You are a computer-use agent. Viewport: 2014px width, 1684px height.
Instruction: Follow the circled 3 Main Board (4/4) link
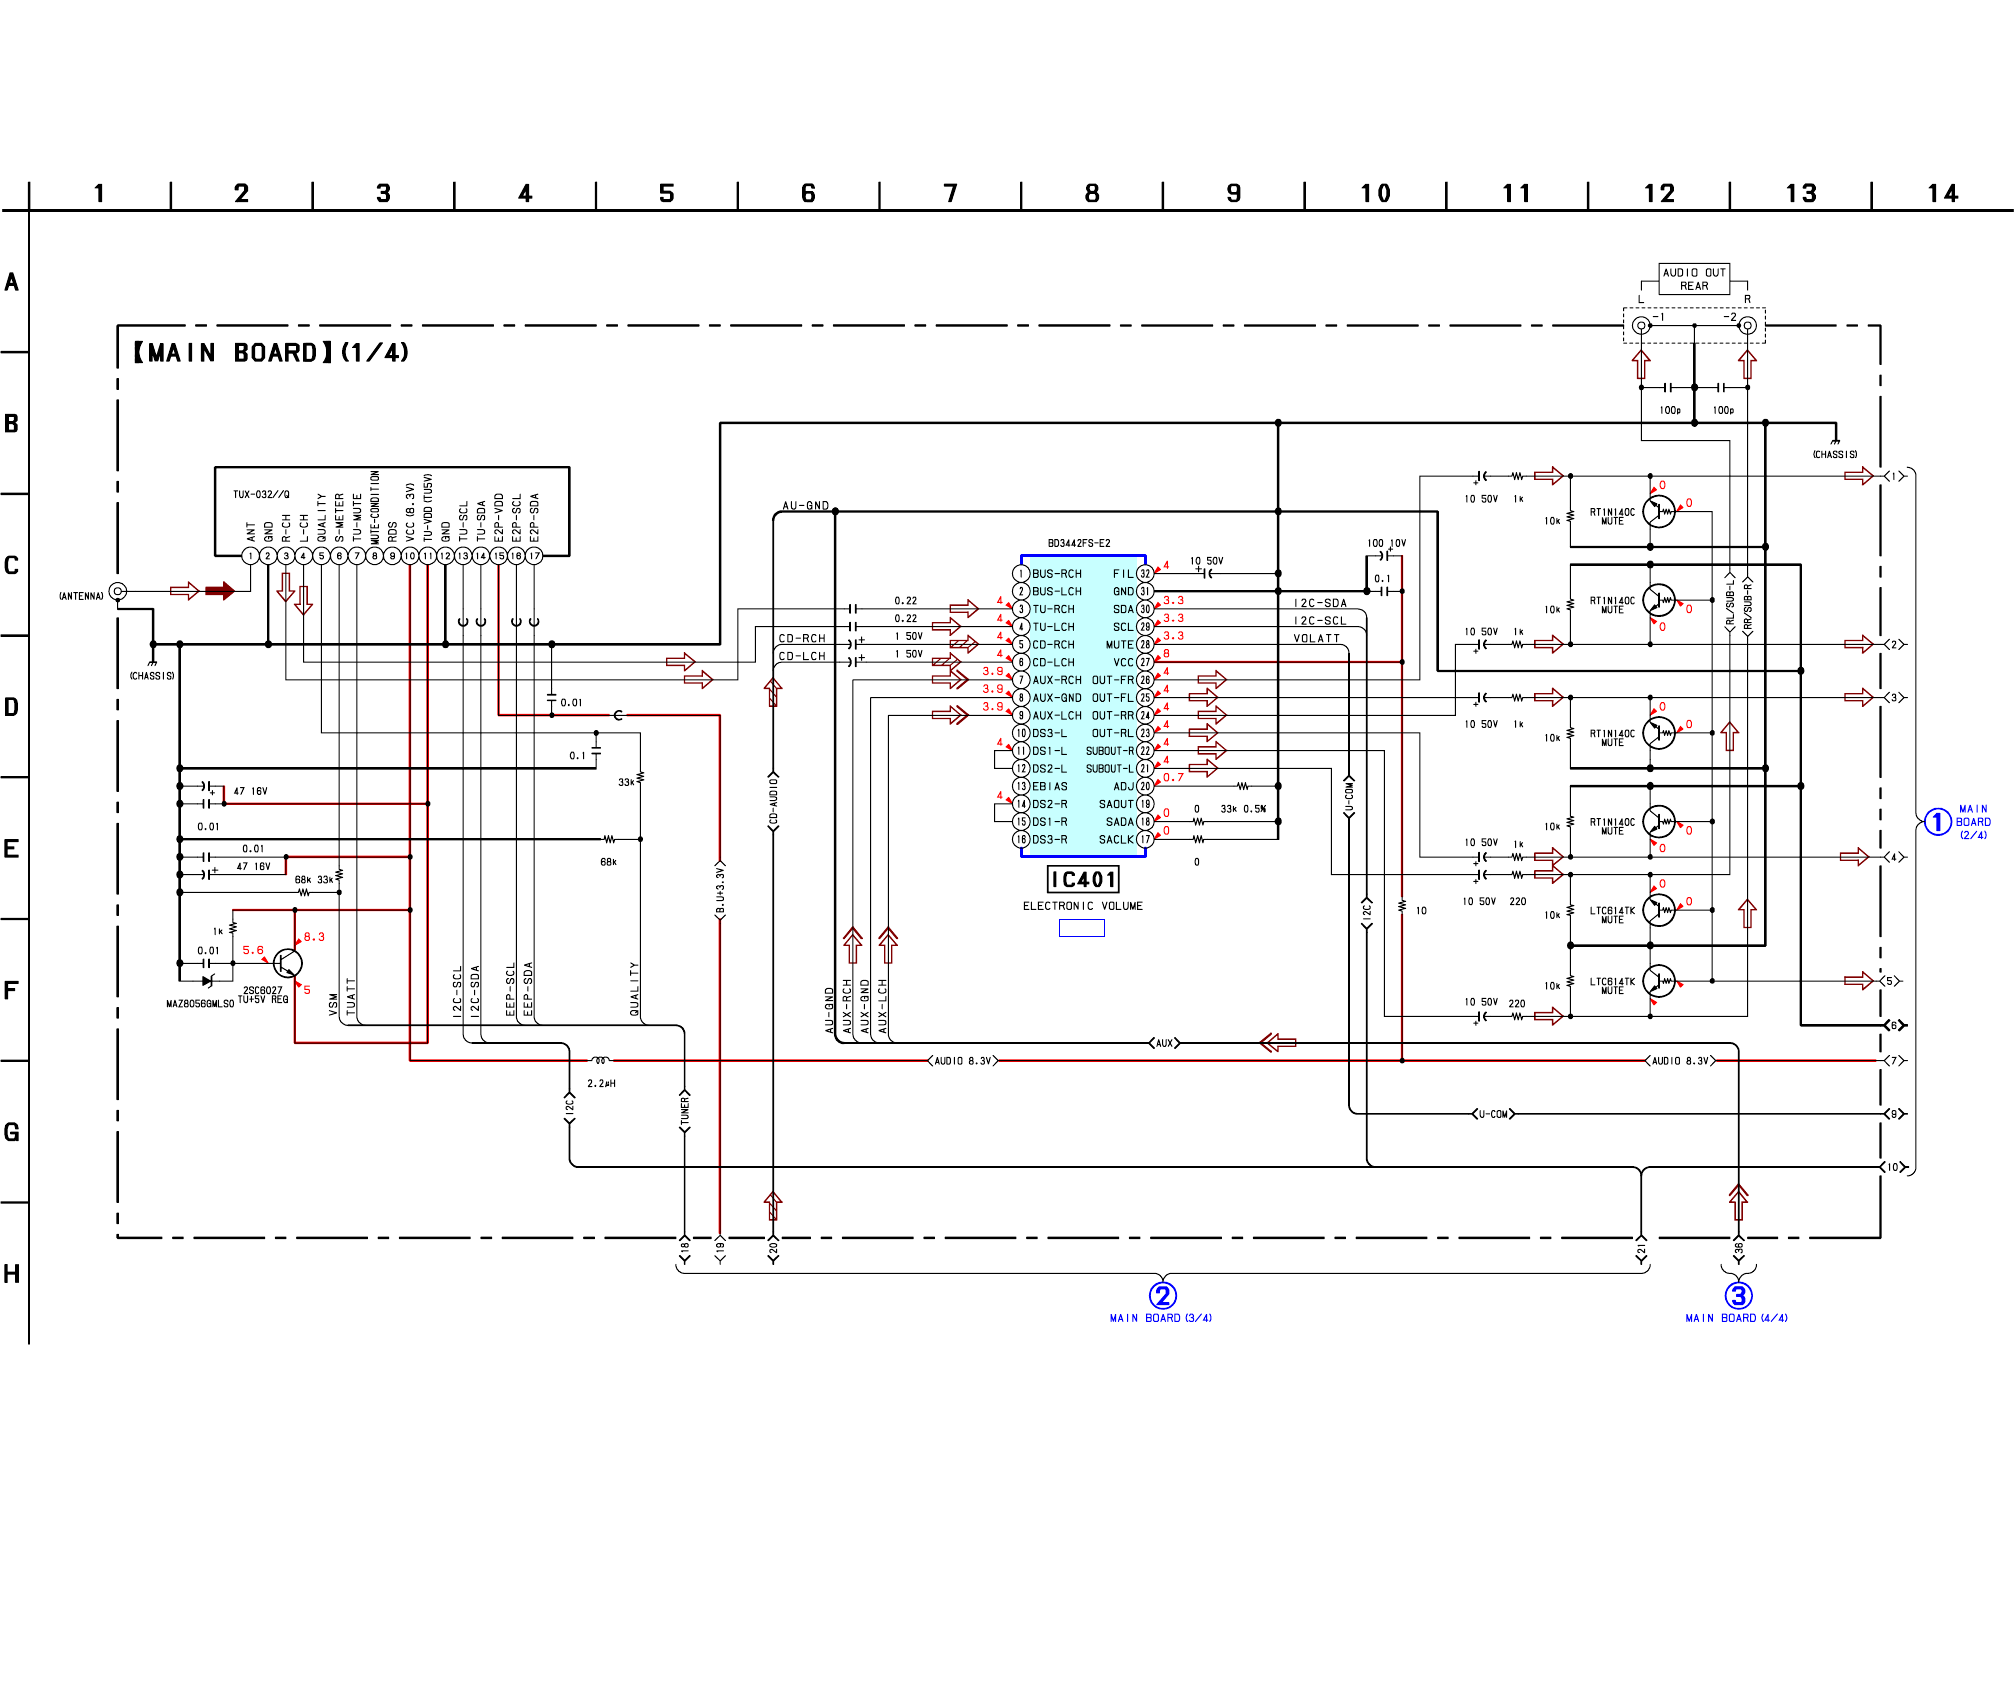(1738, 1296)
